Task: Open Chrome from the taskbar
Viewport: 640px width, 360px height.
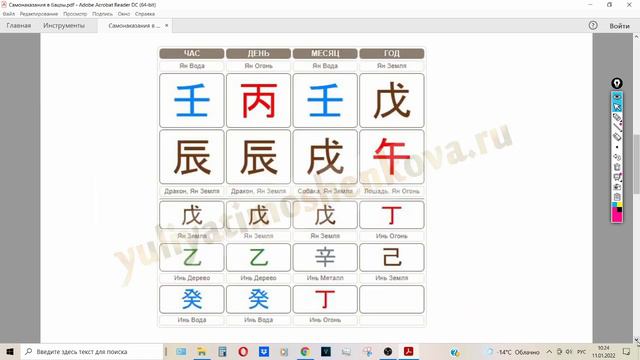Action: click(x=305, y=351)
